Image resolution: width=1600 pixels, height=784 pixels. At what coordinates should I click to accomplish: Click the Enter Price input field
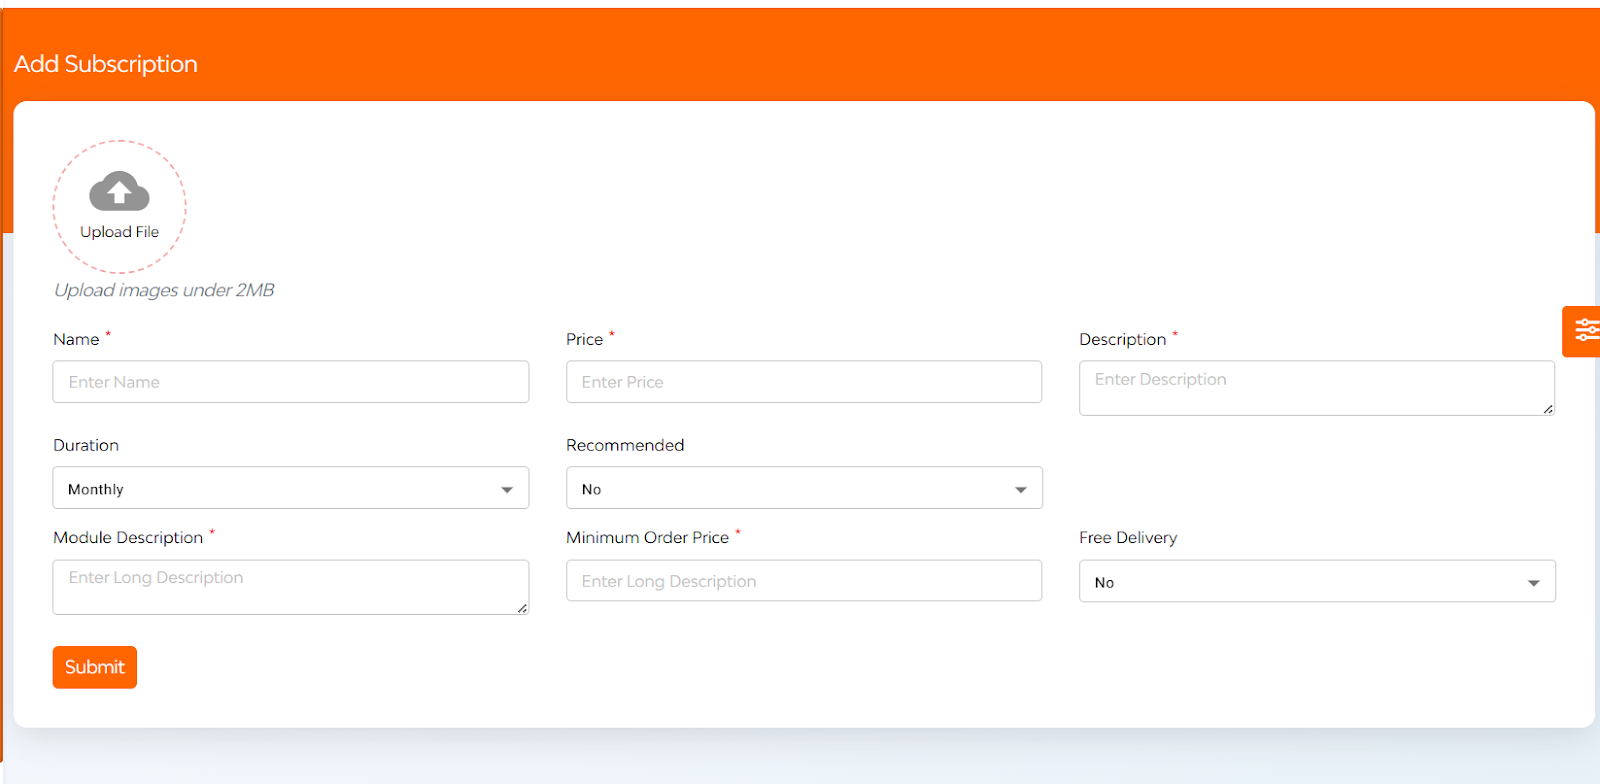(x=804, y=382)
